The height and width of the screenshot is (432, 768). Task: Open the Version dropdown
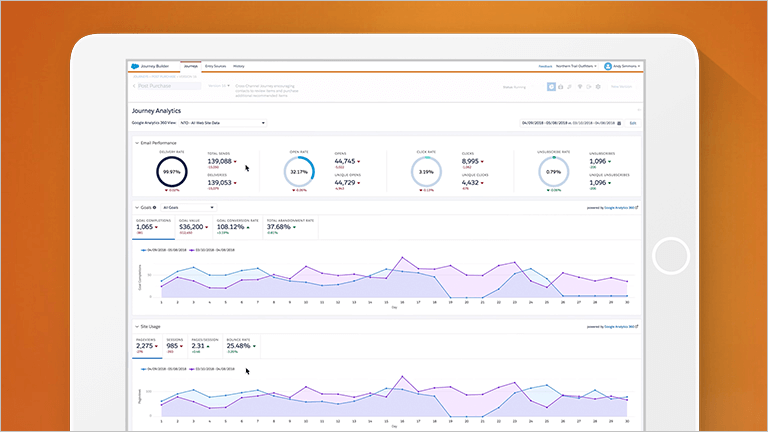218,86
